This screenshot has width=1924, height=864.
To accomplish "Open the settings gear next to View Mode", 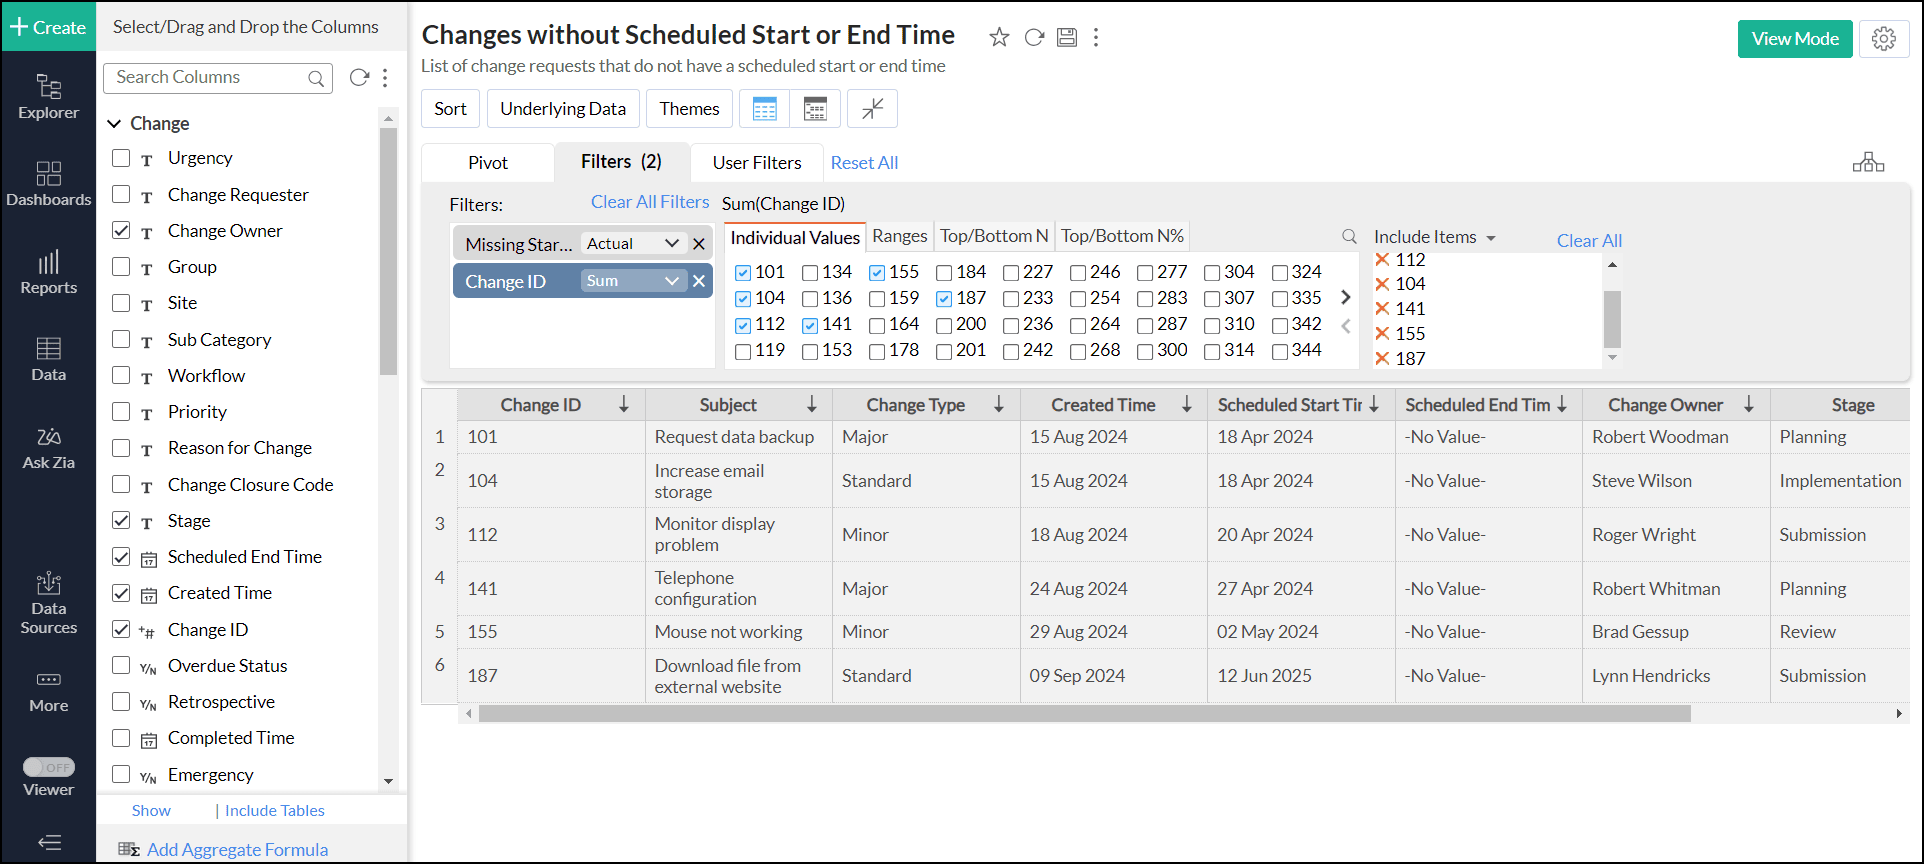I will click(x=1883, y=39).
